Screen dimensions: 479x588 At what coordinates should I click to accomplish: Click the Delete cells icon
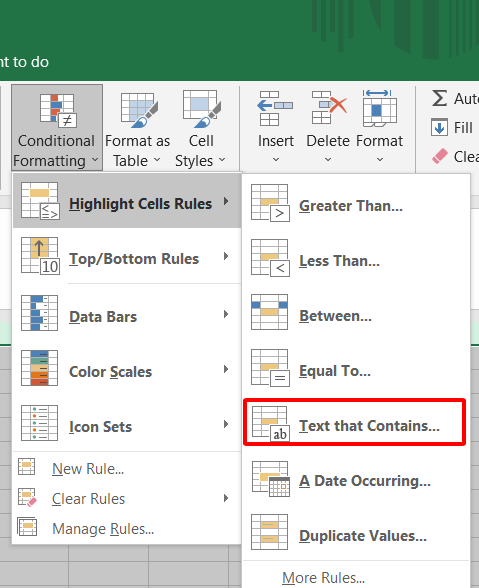coord(329,107)
